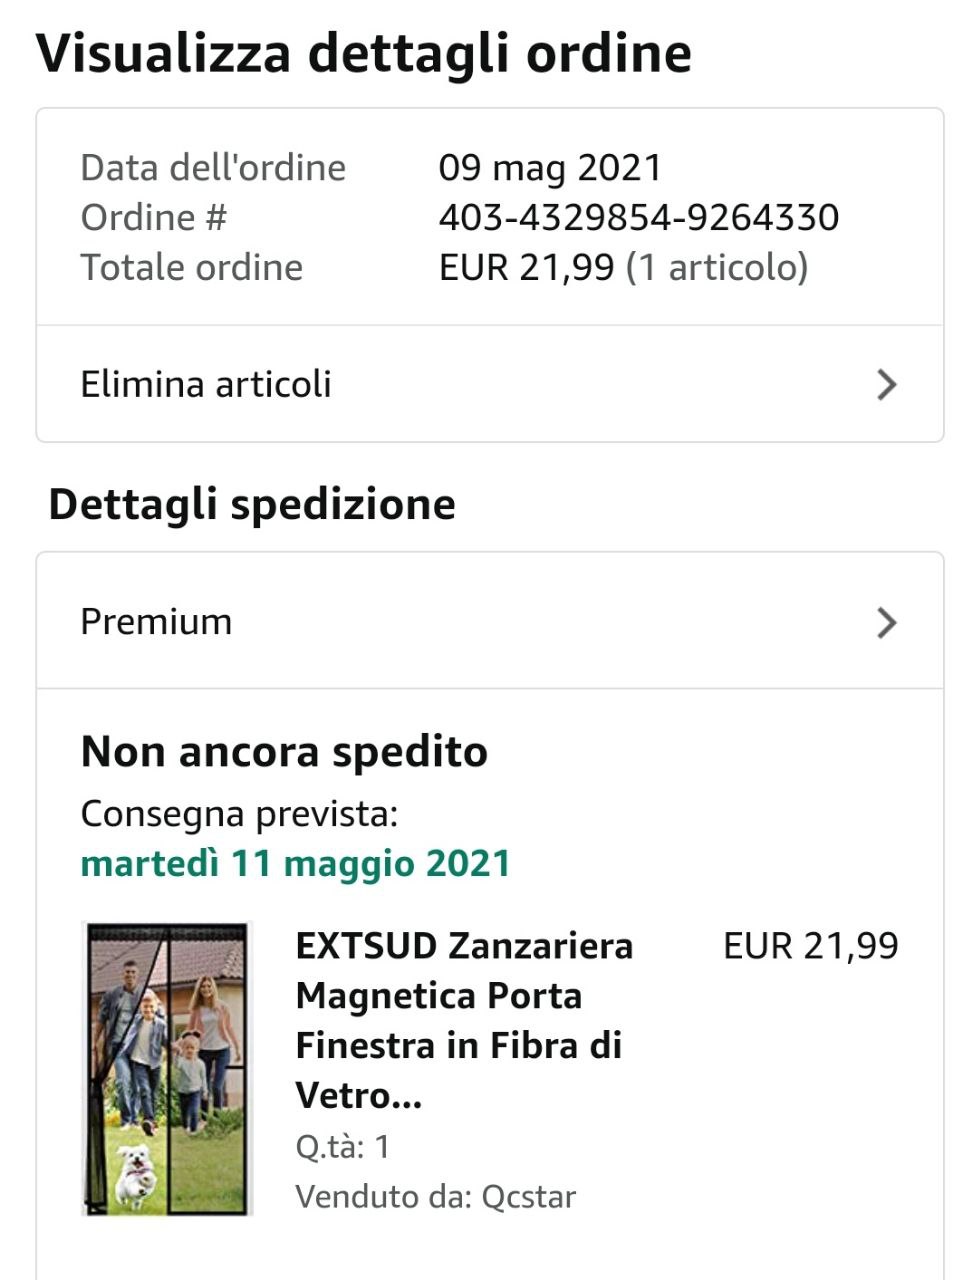Expand the Premium shipping row
978x1280 pixels.
[x=490, y=621]
